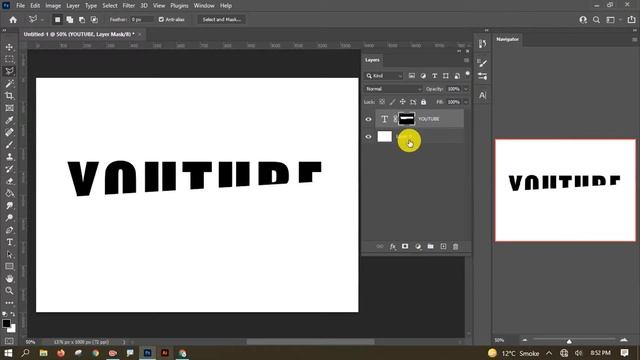Switch to the Layers tab
The width and height of the screenshot is (640, 360).
coord(372,60)
